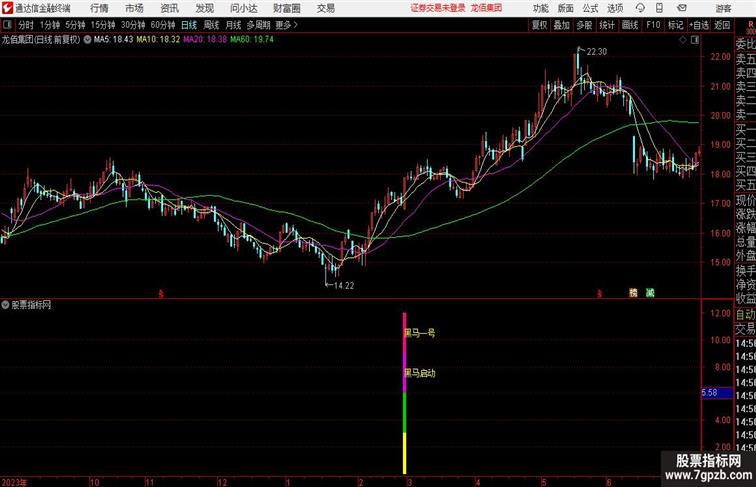The height and width of the screenshot is (487, 756).
Task: Click the 22.30 high price label
Action: pyautogui.click(x=596, y=52)
